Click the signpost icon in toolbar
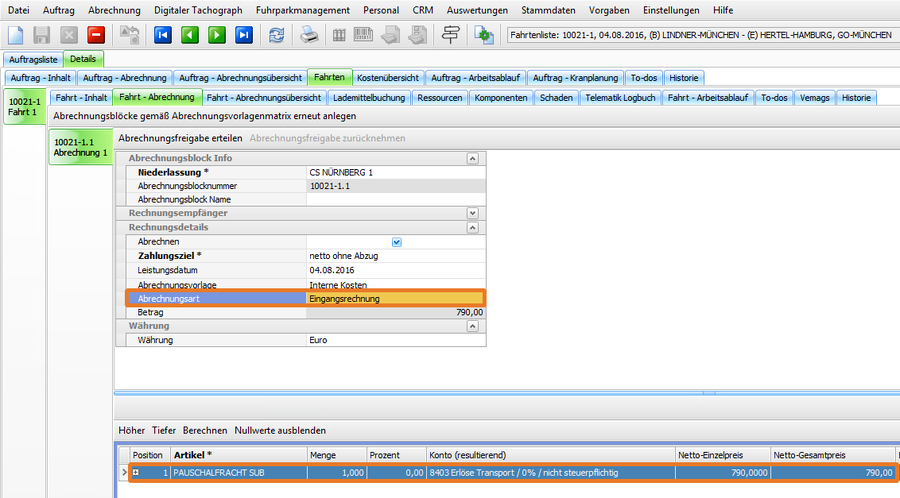Viewport: 900px width, 498px height. point(451,35)
